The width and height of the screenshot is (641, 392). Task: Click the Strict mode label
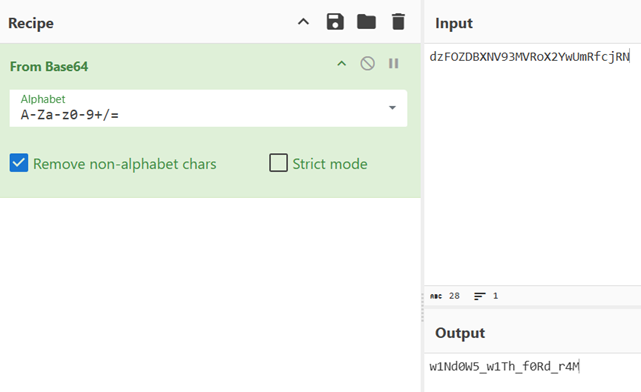point(330,164)
